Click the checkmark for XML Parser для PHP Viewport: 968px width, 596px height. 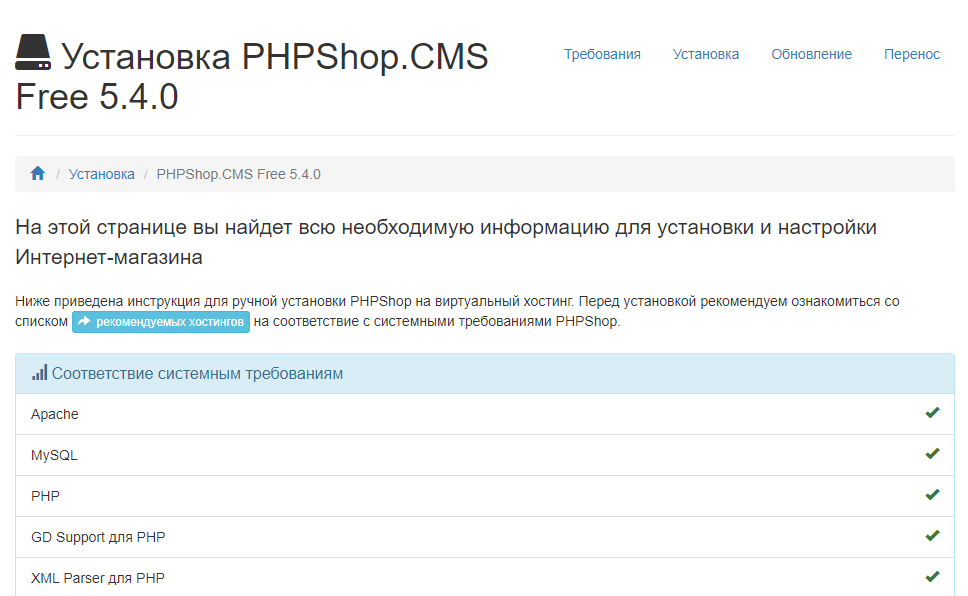[x=932, y=577]
